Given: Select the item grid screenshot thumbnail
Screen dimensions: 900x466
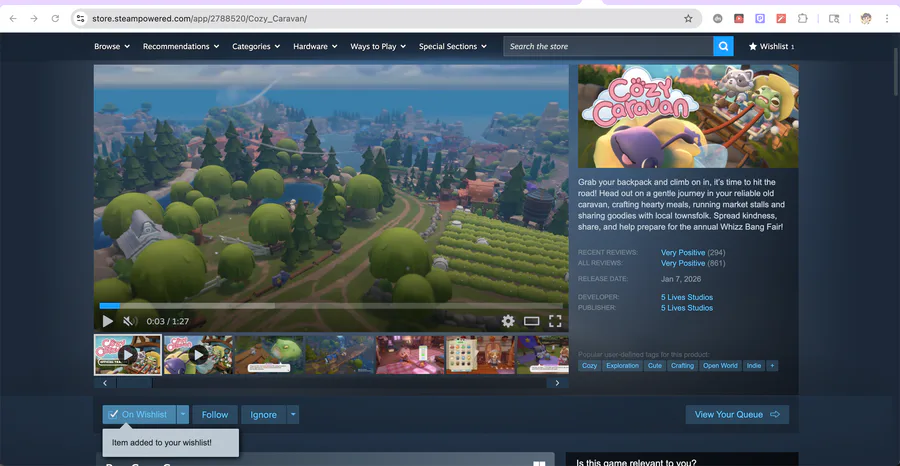Looking at the screenshot, I should (480, 355).
